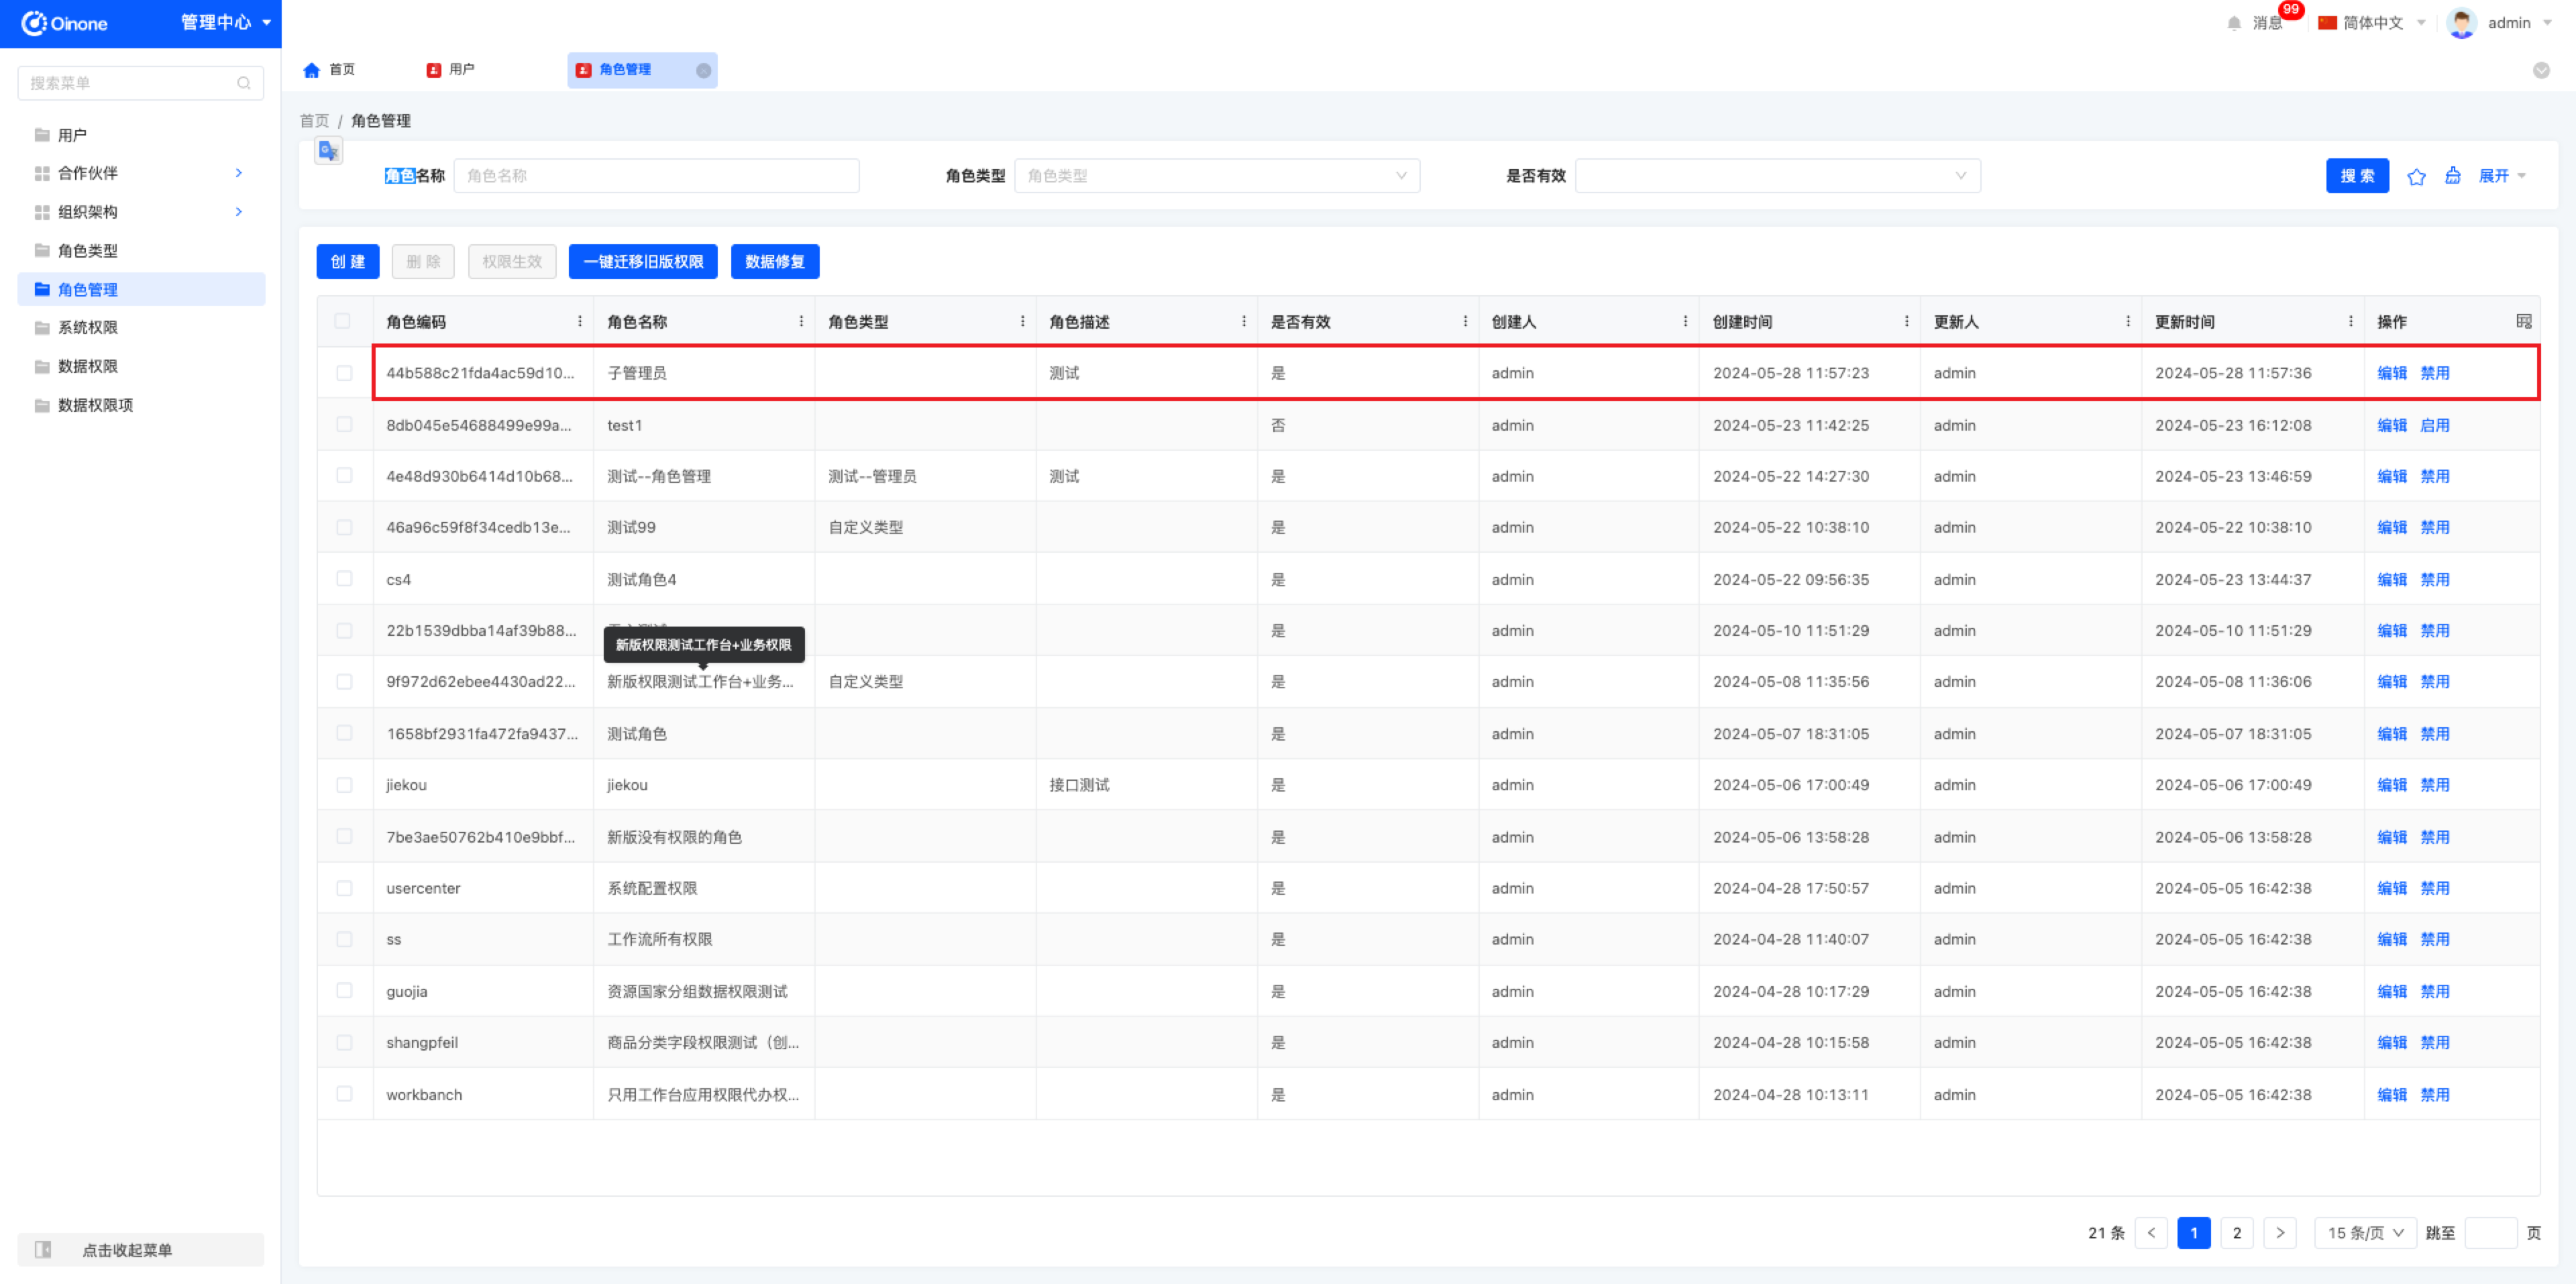This screenshot has width=2576, height=1284.
Task: Open the 是否有效 filter dropdown
Action: (1777, 176)
